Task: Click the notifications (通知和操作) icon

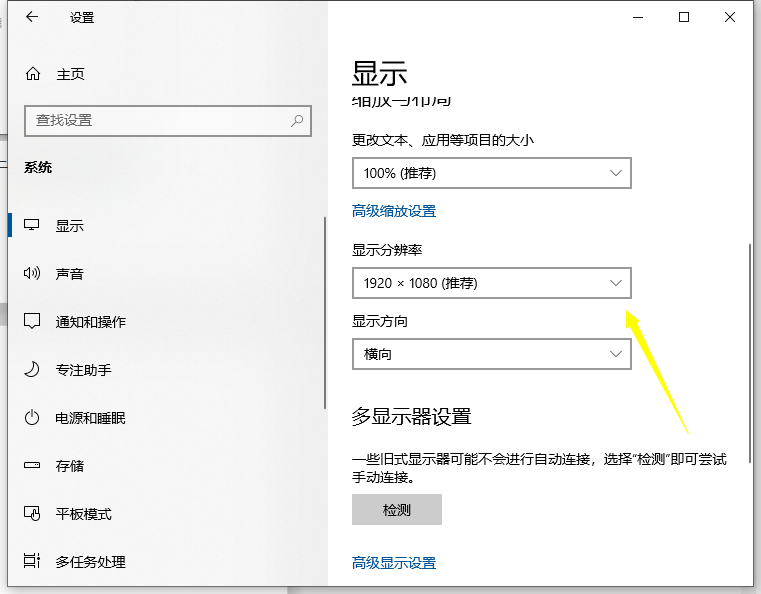Action: click(x=32, y=322)
